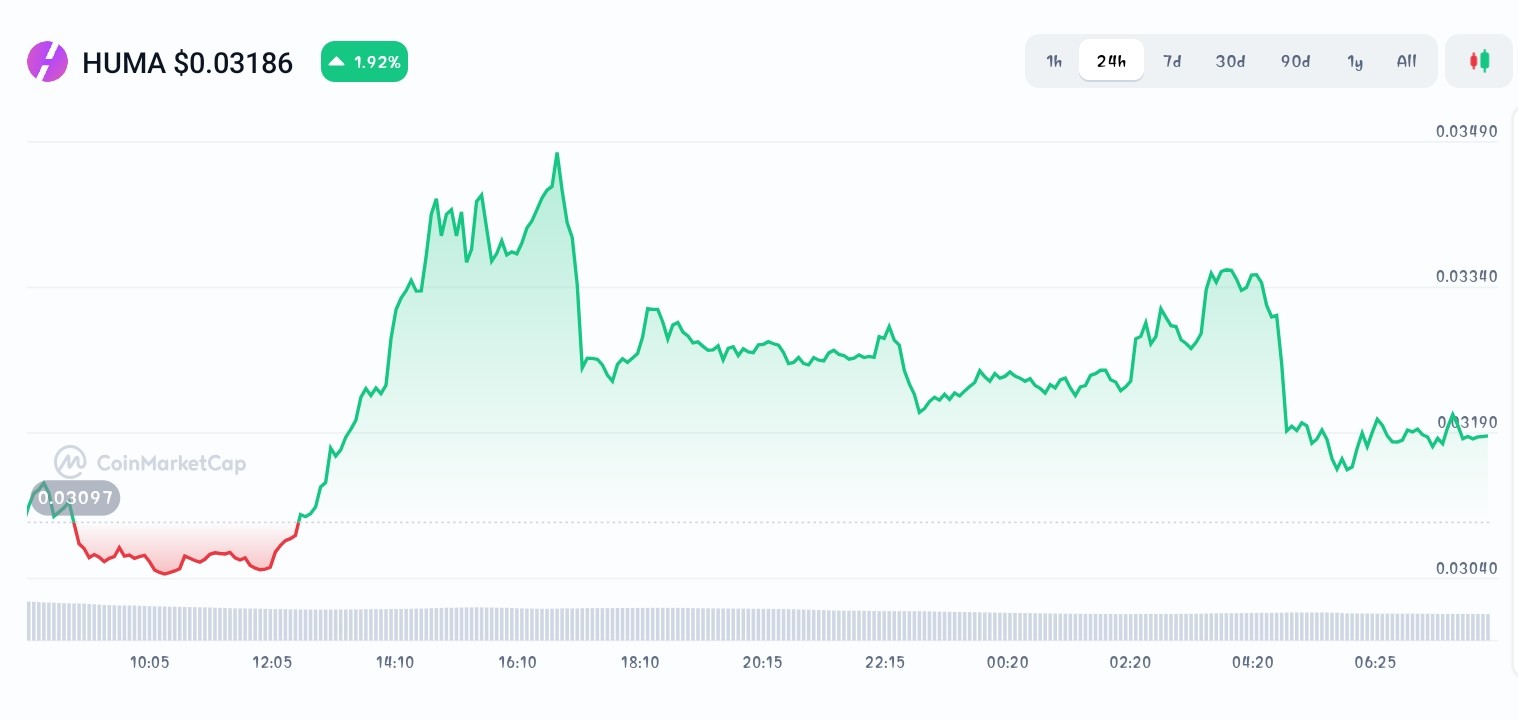Click the 04:20 time axis label
The width and height of the screenshot is (1518, 720).
coord(1253,662)
